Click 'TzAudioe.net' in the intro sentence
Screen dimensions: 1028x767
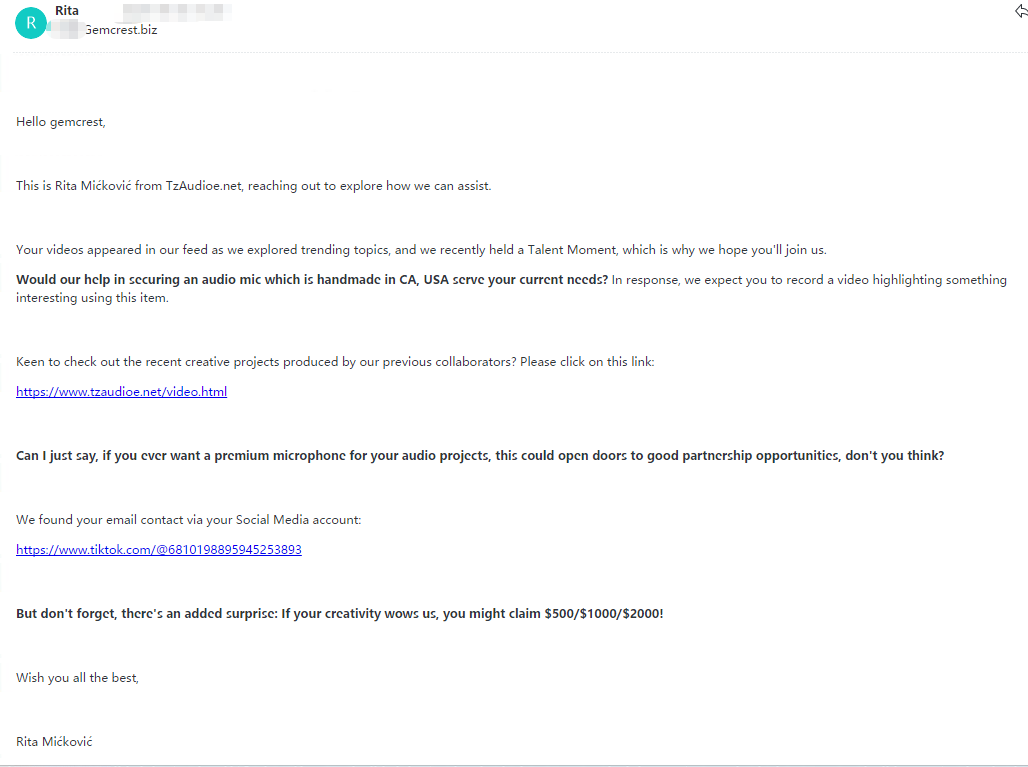click(x=204, y=186)
